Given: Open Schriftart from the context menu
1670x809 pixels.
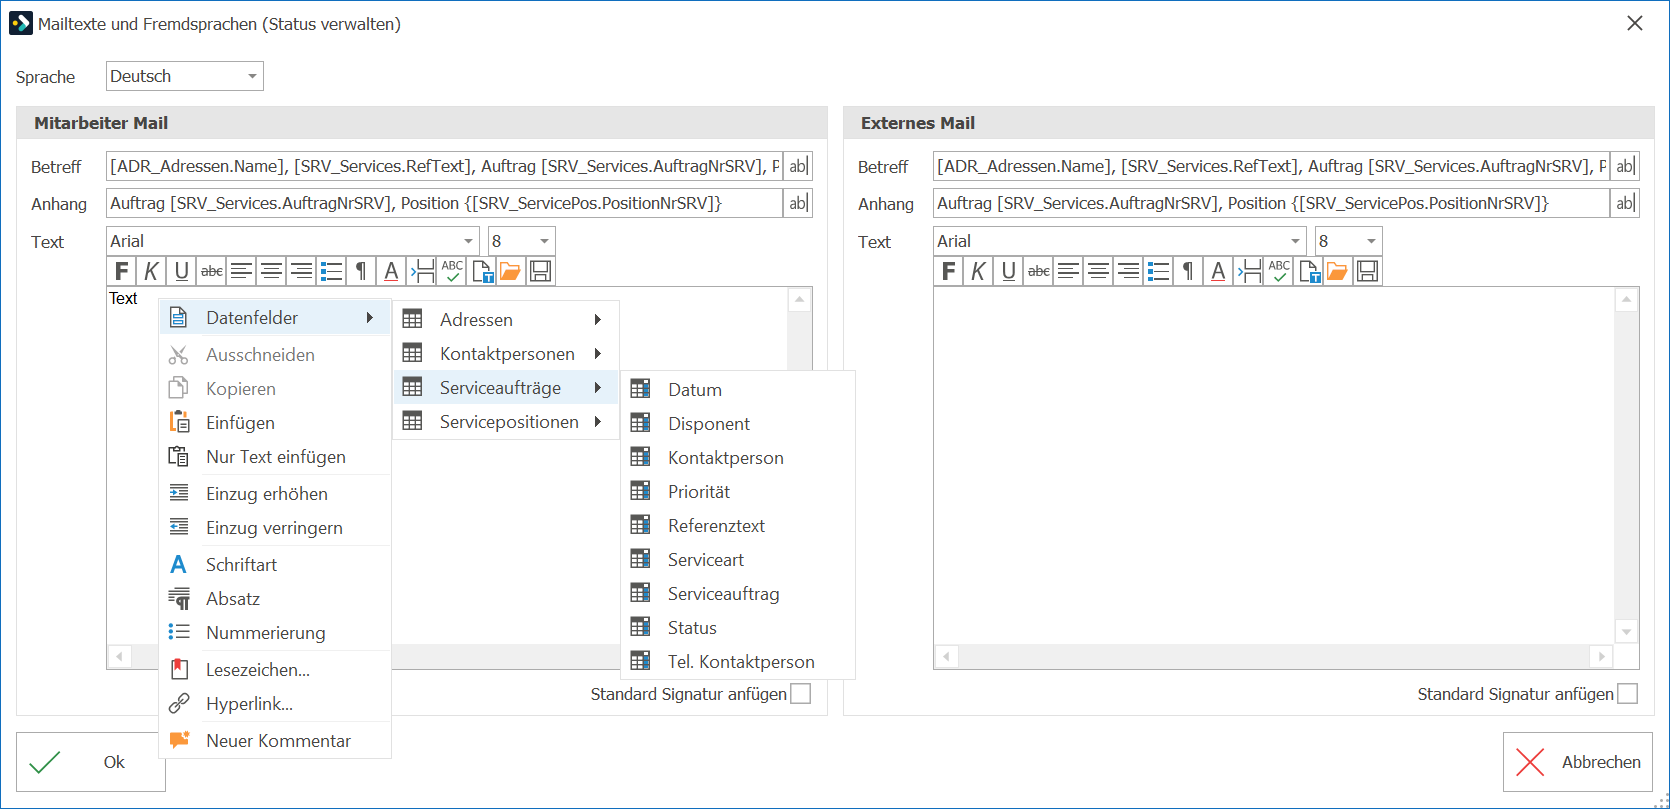Looking at the screenshot, I should click(x=275, y=565).
